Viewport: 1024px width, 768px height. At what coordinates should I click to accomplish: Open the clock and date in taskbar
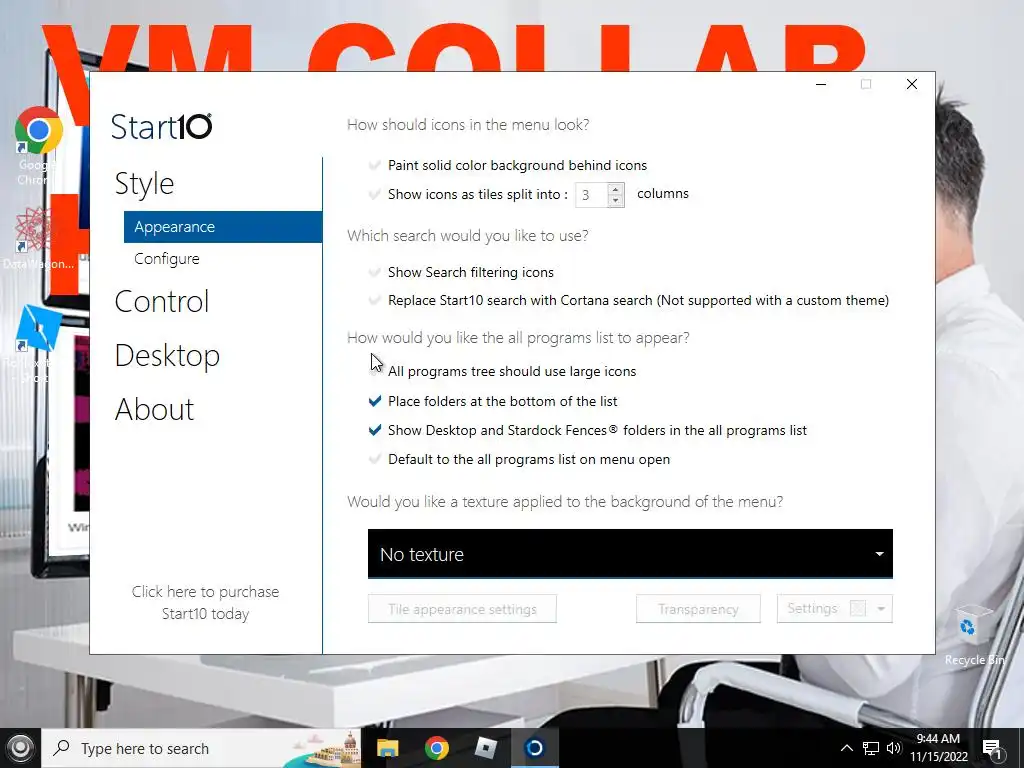938,748
